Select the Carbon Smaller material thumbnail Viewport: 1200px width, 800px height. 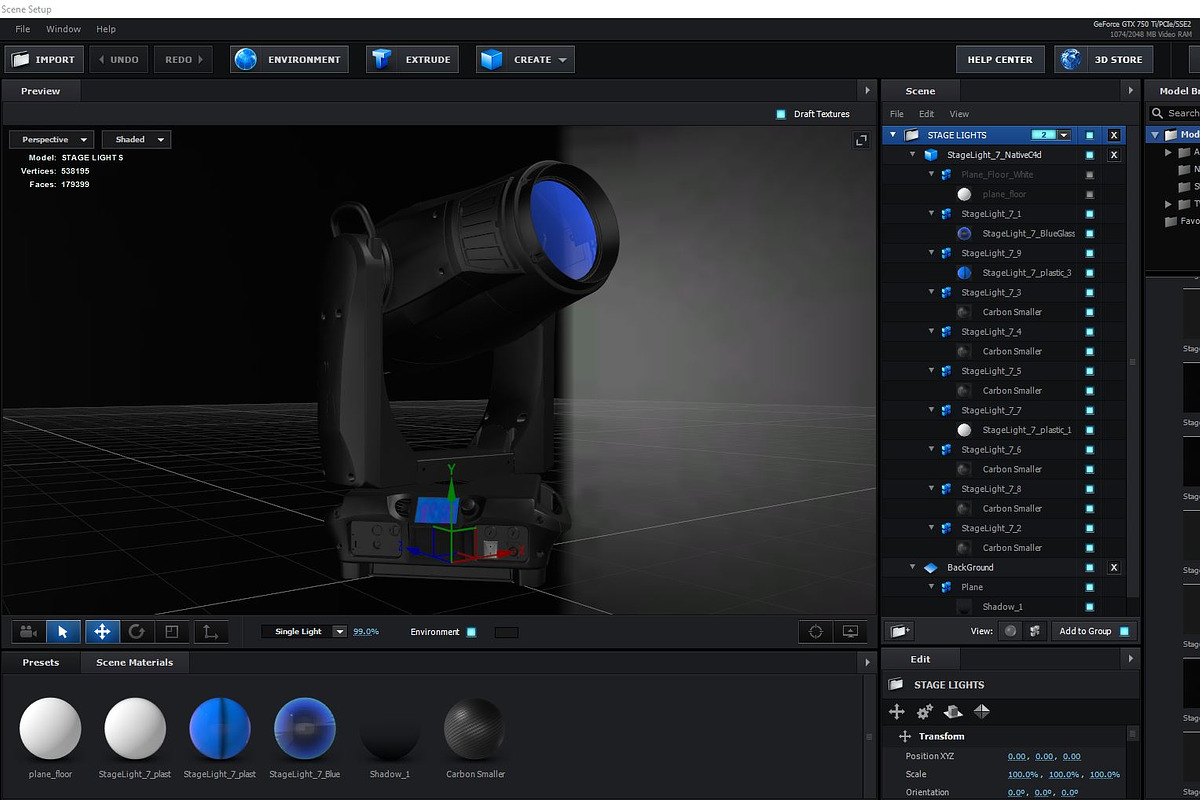pos(475,730)
